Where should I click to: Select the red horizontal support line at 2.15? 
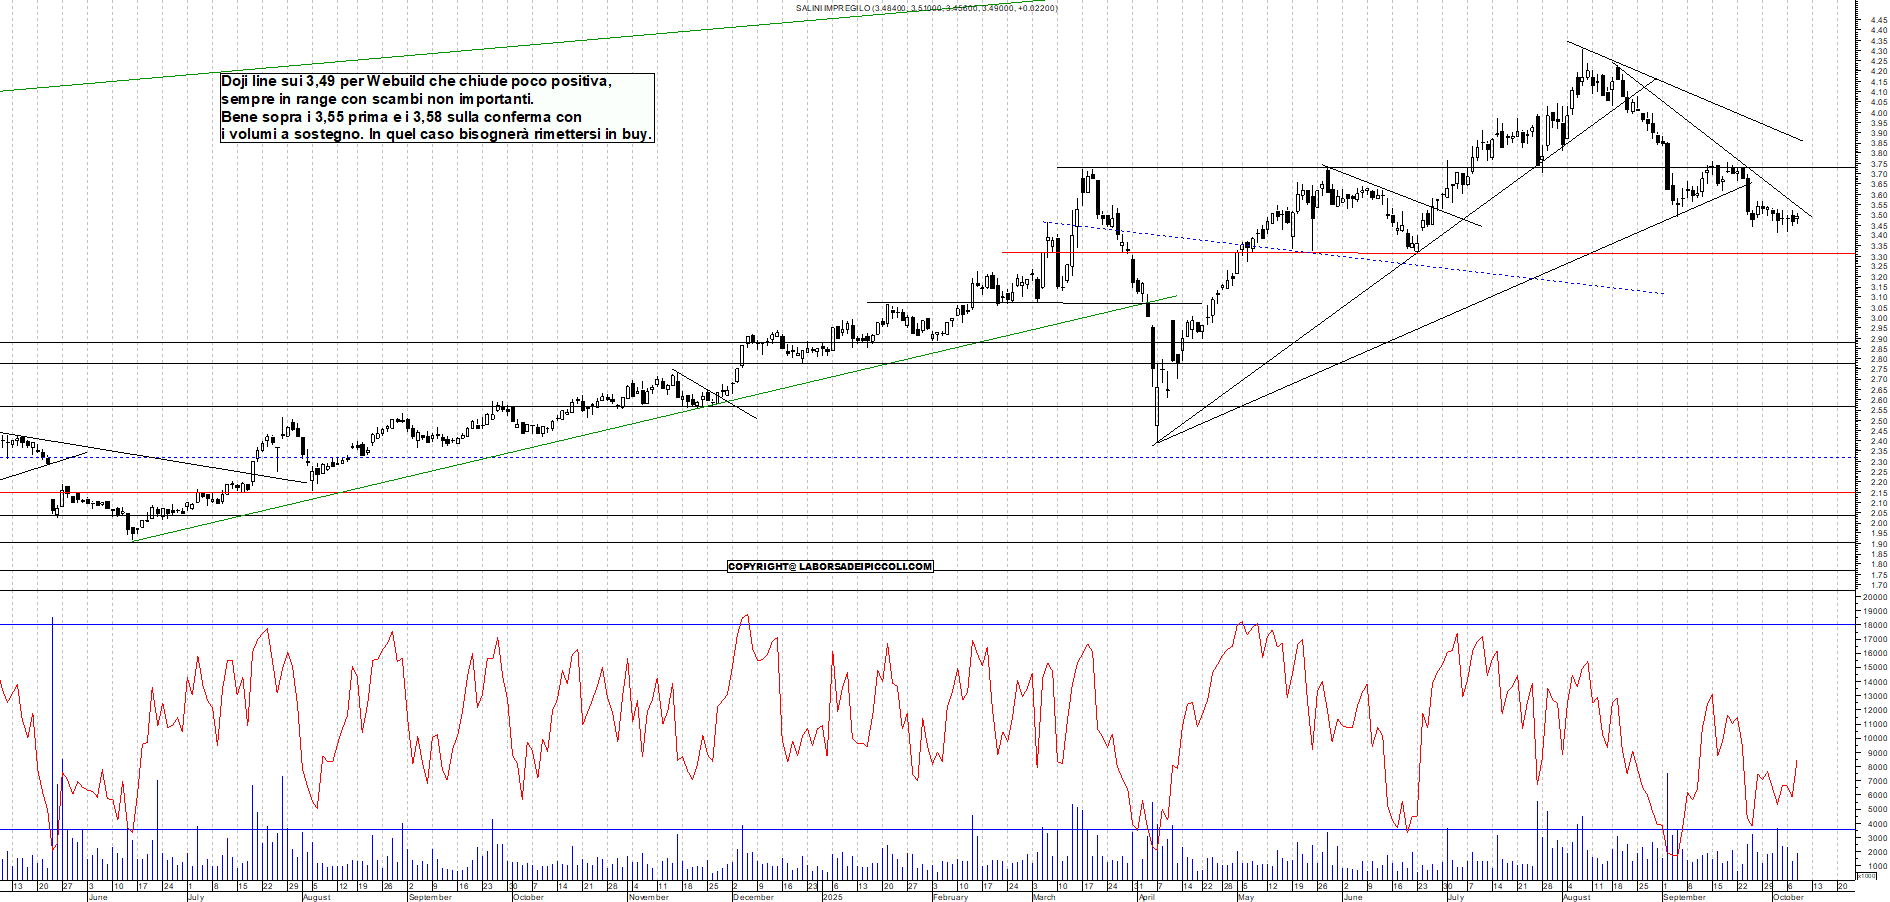click(x=600, y=492)
